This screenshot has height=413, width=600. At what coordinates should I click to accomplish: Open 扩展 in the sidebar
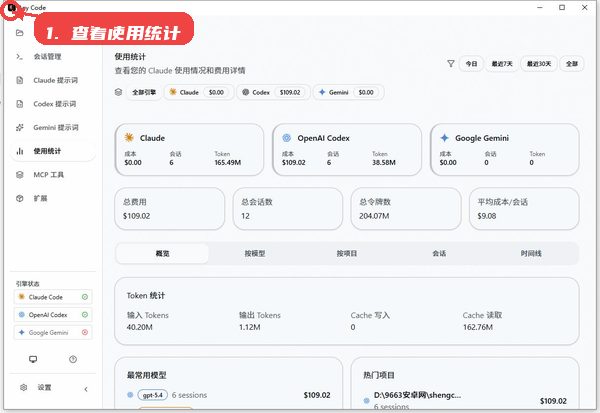(40, 198)
